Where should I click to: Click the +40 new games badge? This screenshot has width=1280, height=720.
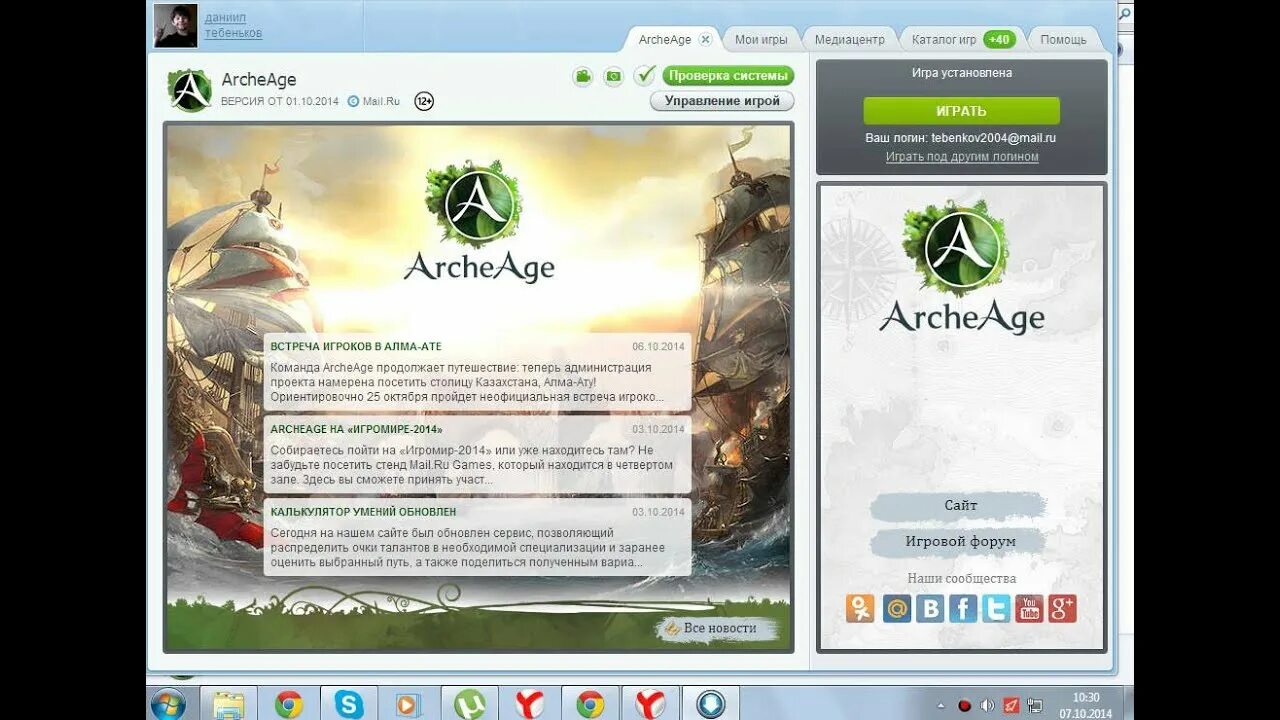(999, 40)
